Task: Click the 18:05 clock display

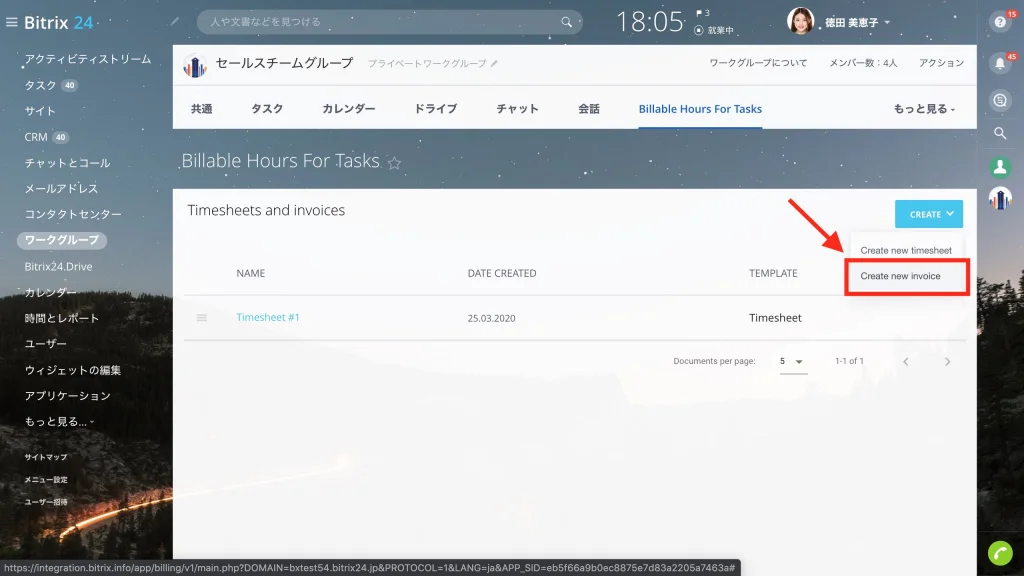Action: (649, 22)
